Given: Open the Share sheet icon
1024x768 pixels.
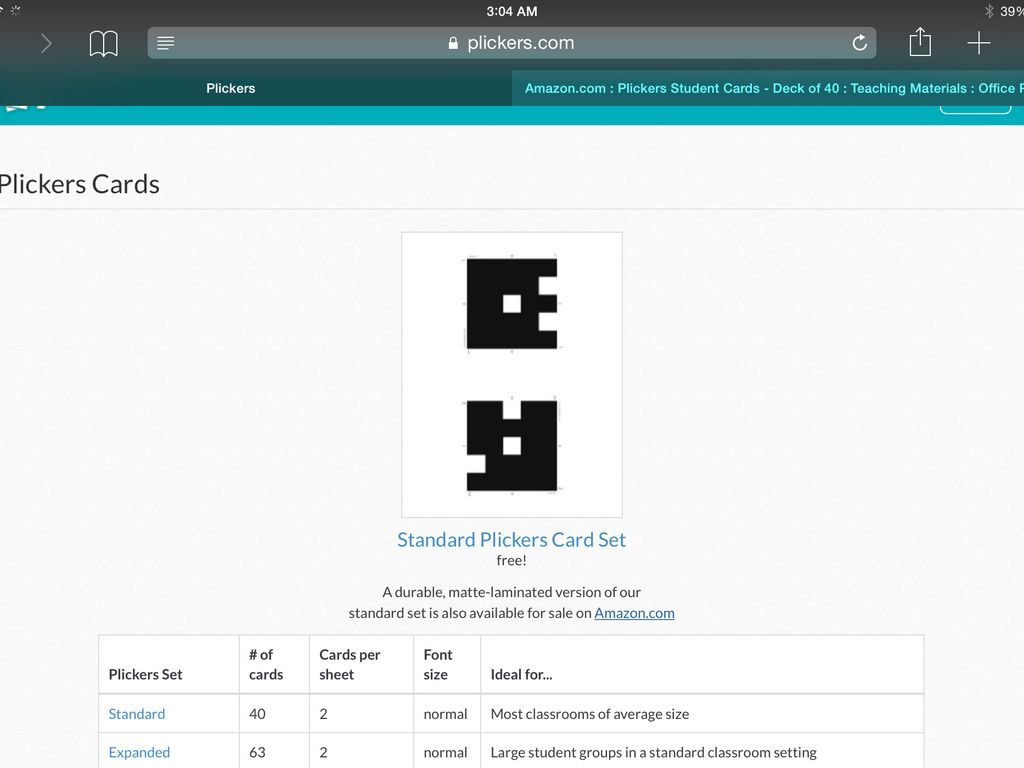Looking at the screenshot, I should pyautogui.click(x=920, y=42).
